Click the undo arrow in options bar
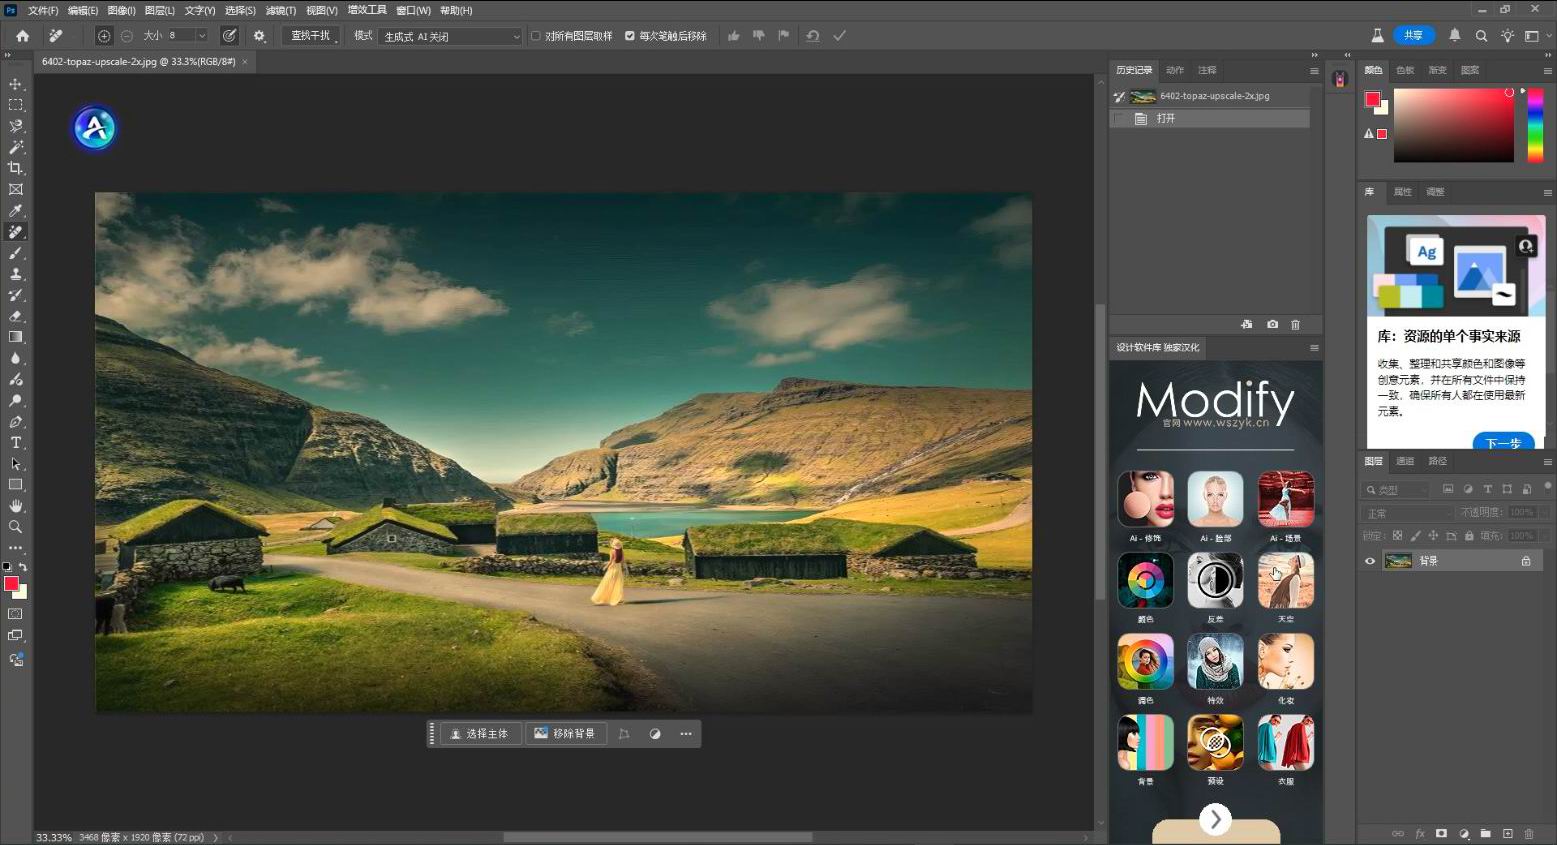Image resolution: width=1557 pixels, height=845 pixels. point(813,36)
